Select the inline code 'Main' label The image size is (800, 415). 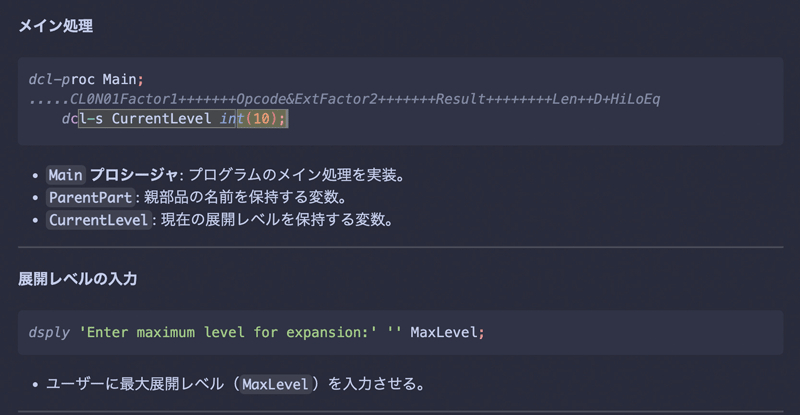65,175
